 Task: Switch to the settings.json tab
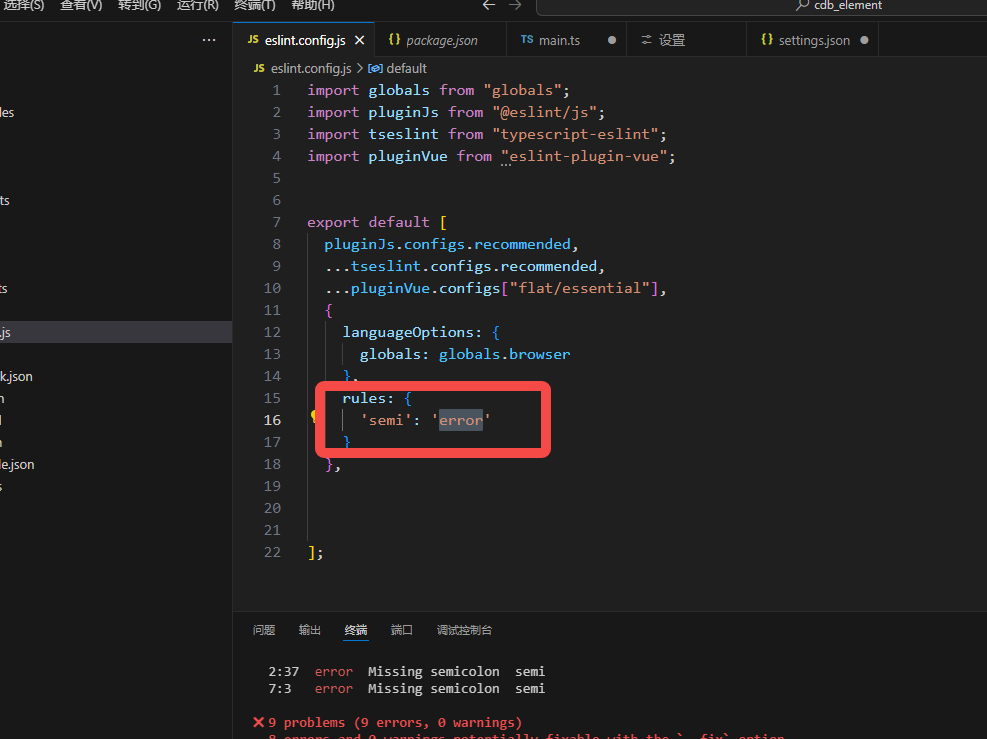[813, 40]
